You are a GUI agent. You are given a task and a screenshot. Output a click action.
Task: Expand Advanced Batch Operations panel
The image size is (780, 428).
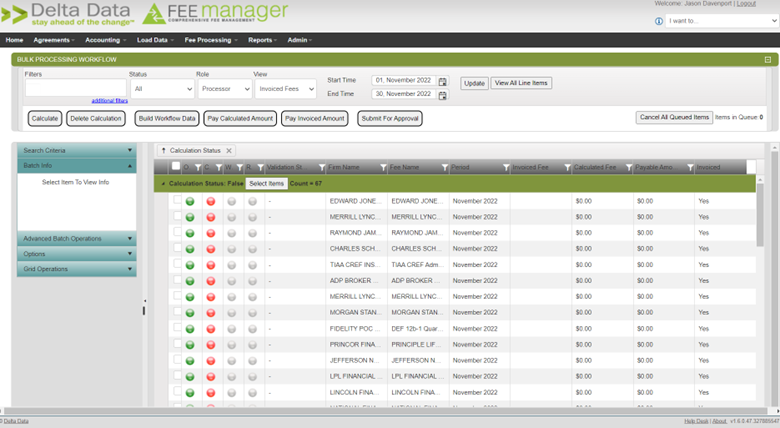tap(77, 239)
